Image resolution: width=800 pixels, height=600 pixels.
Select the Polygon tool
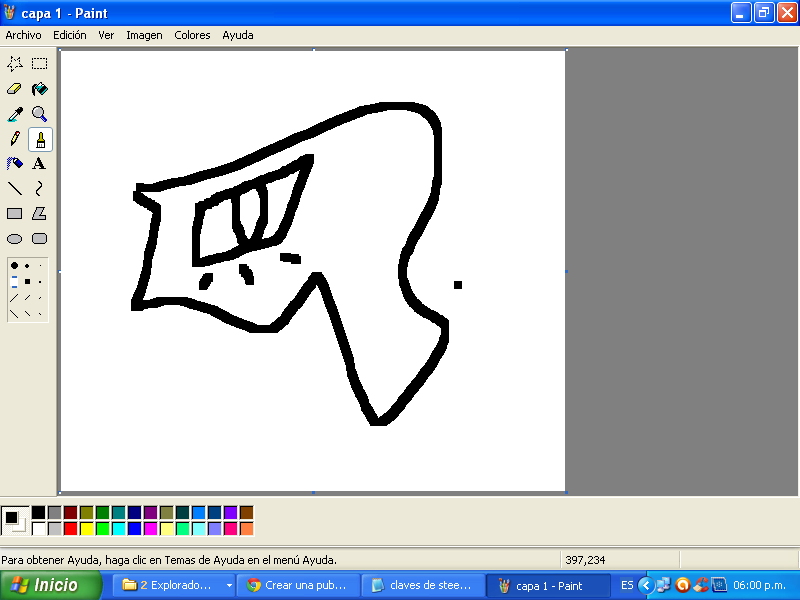[x=40, y=214]
